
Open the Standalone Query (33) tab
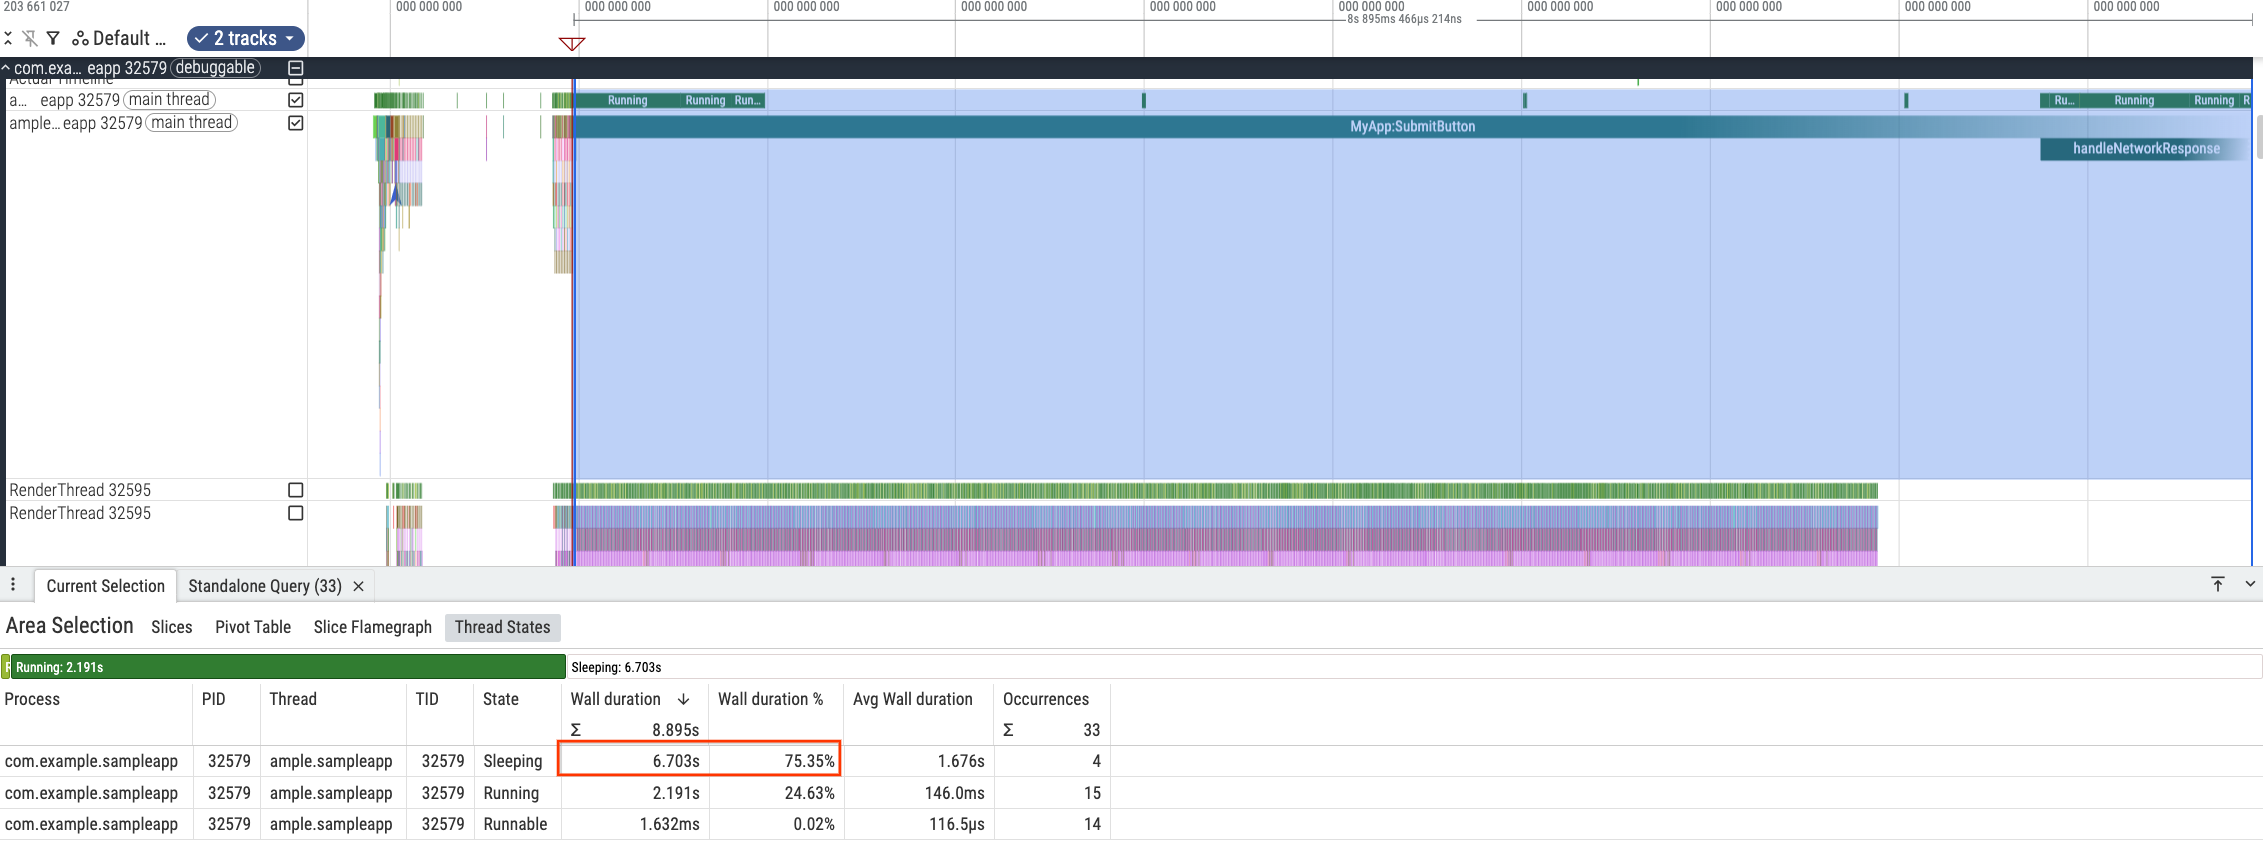click(265, 587)
